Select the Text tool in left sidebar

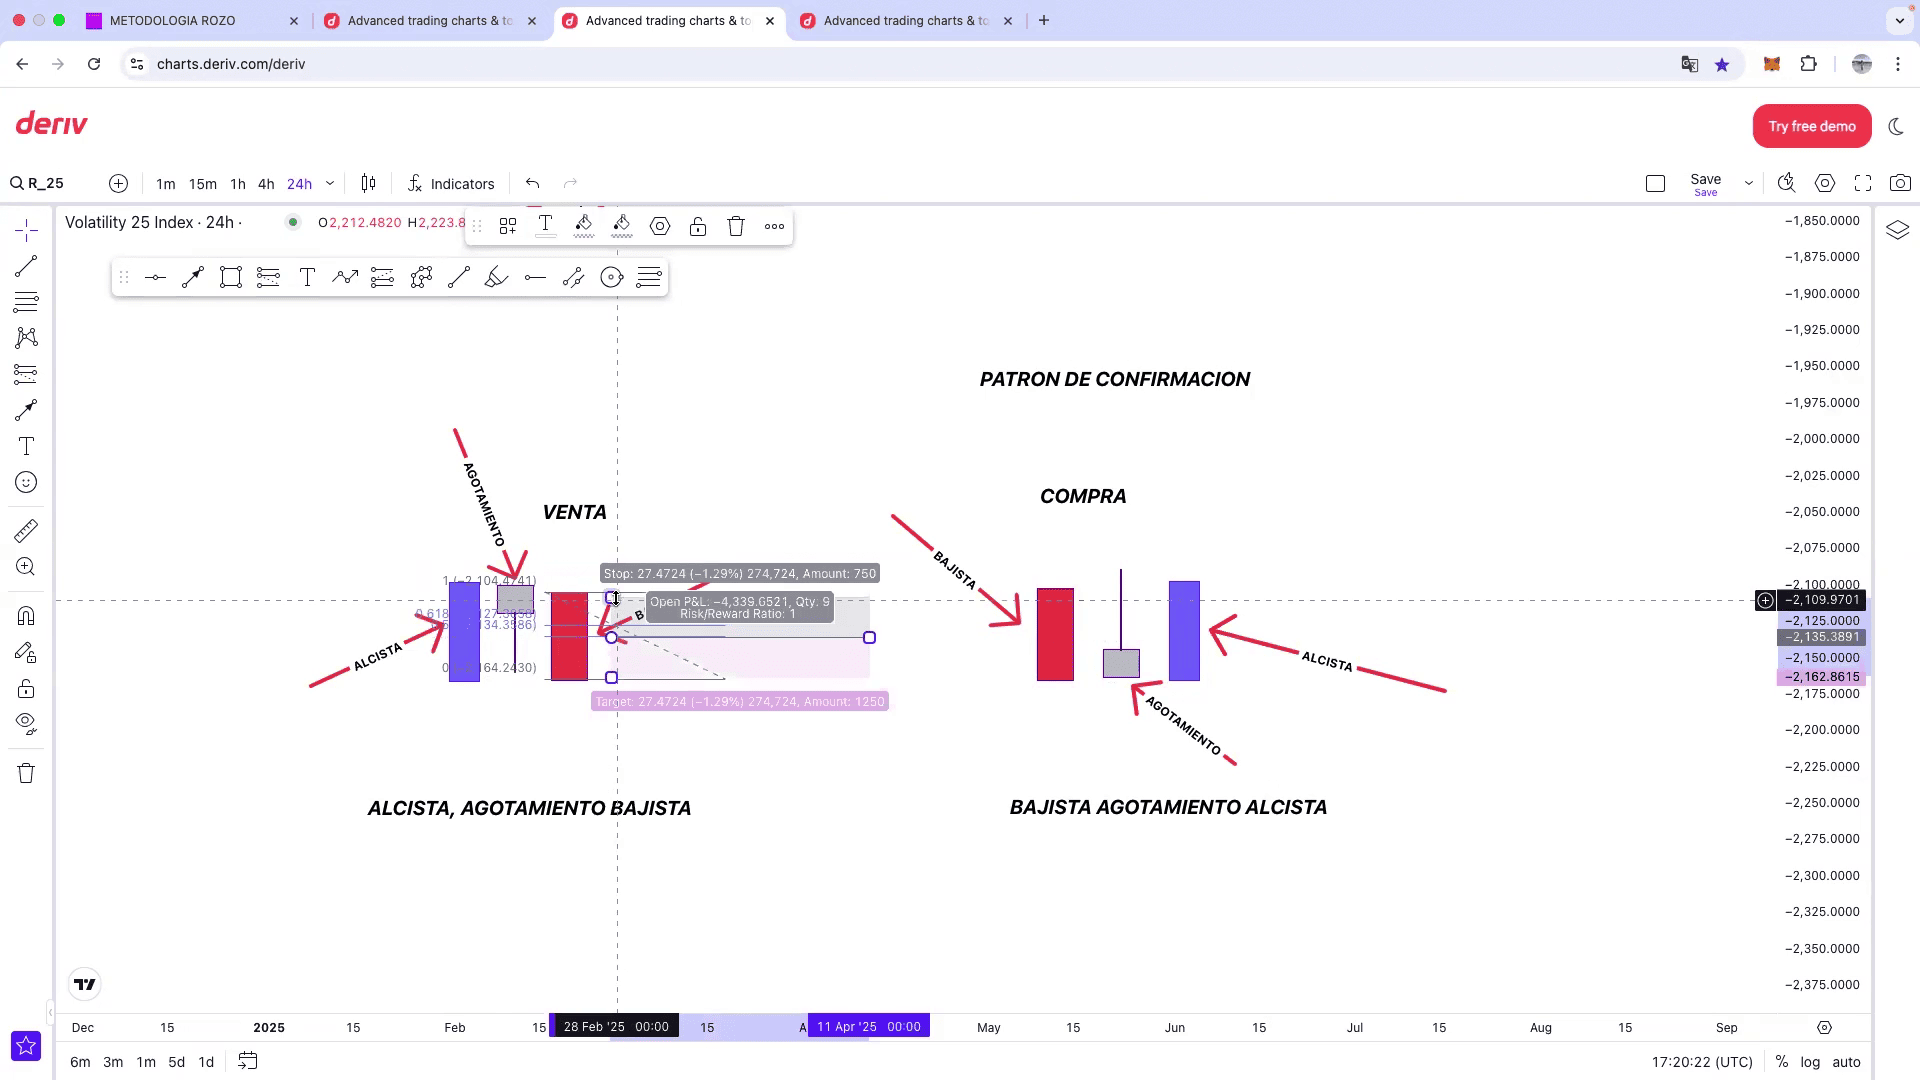27,446
